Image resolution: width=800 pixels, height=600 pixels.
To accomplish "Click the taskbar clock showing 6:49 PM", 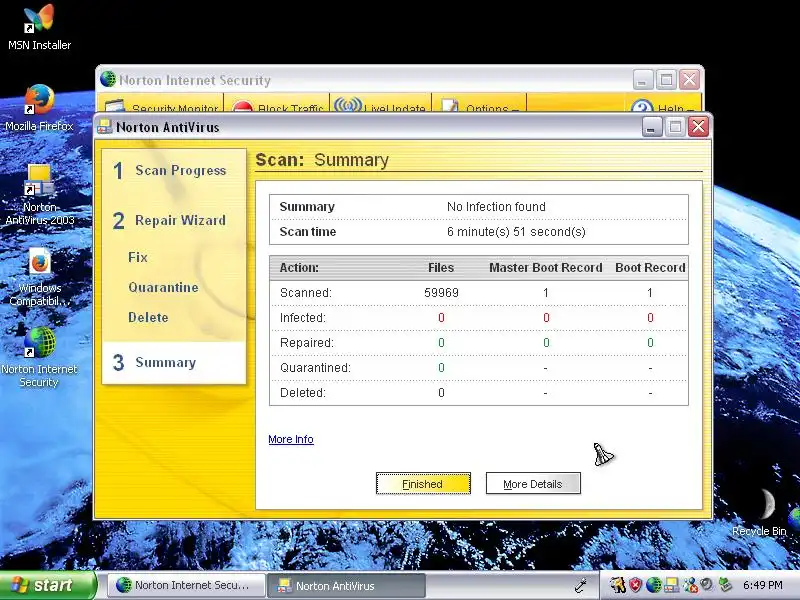I will click(x=762, y=585).
